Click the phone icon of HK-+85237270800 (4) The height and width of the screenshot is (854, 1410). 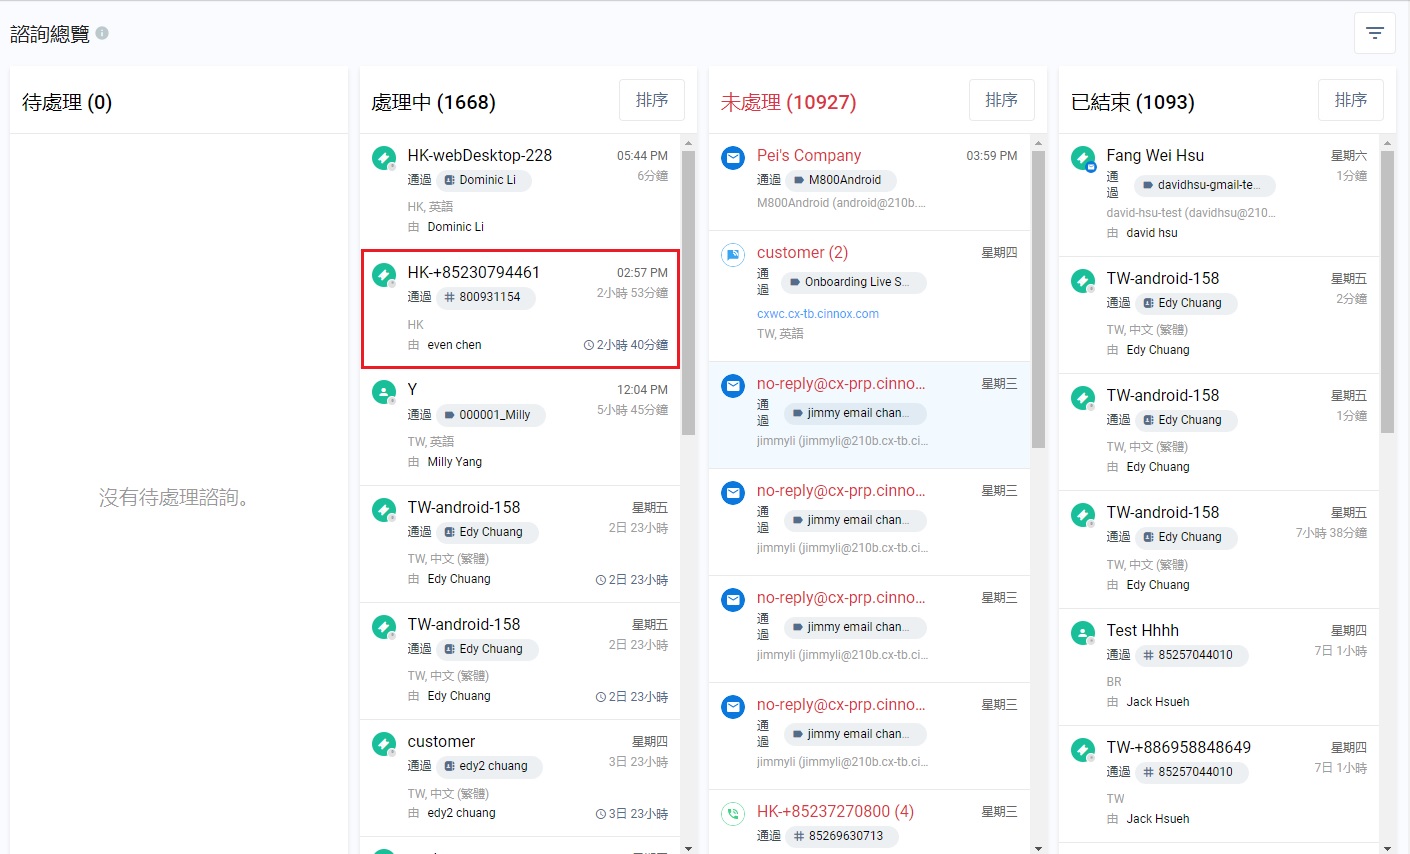[x=733, y=814]
